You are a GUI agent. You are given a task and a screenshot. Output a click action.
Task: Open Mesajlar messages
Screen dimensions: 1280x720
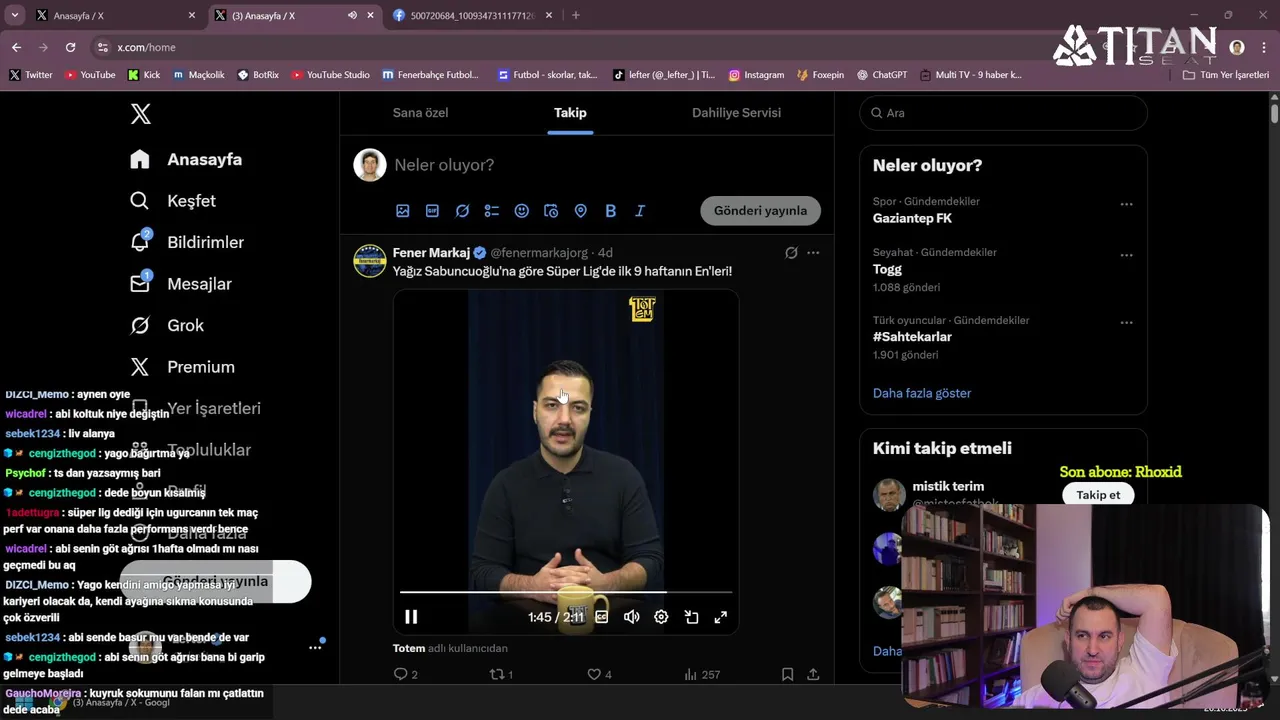pos(181,284)
